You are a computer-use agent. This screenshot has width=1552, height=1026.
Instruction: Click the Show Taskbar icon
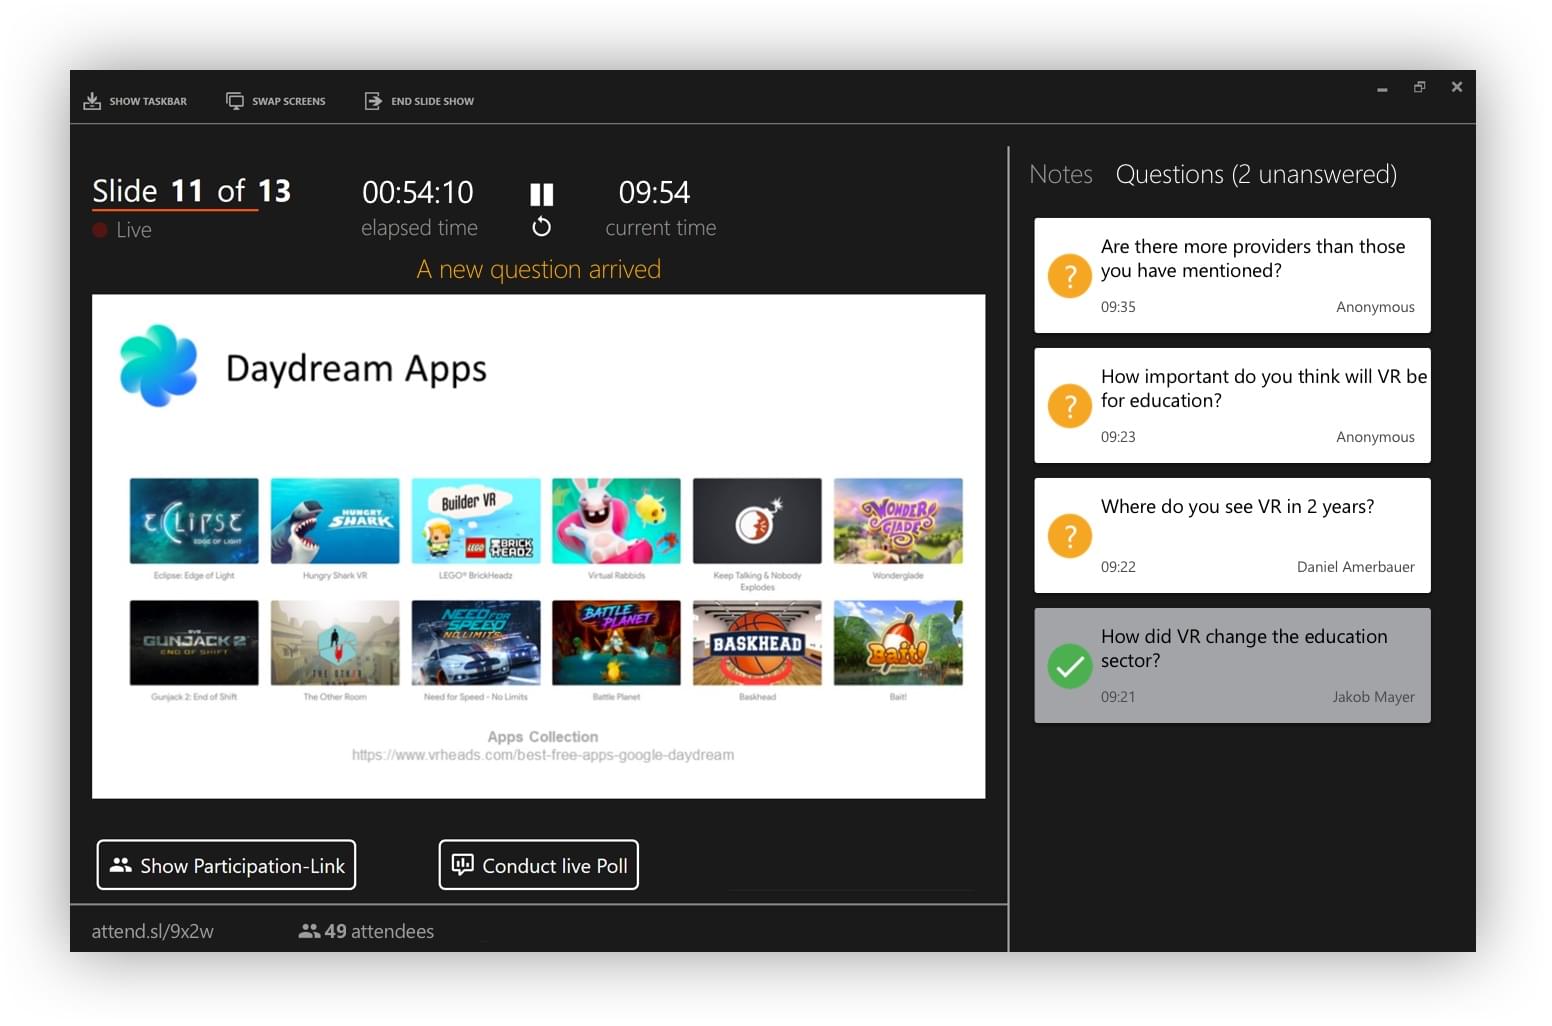pos(92,99)
